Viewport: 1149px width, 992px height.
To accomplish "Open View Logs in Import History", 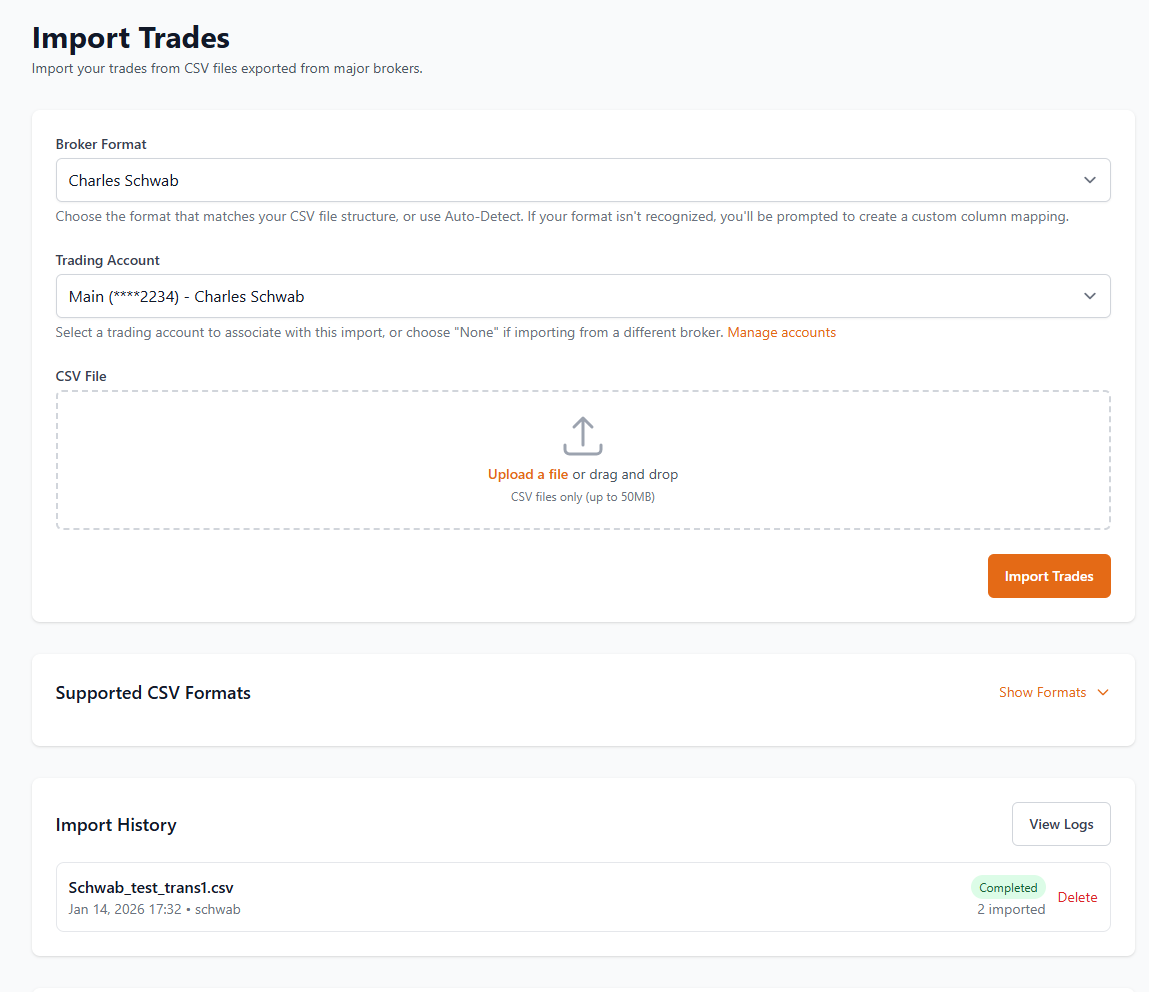I will point(1061,824).
